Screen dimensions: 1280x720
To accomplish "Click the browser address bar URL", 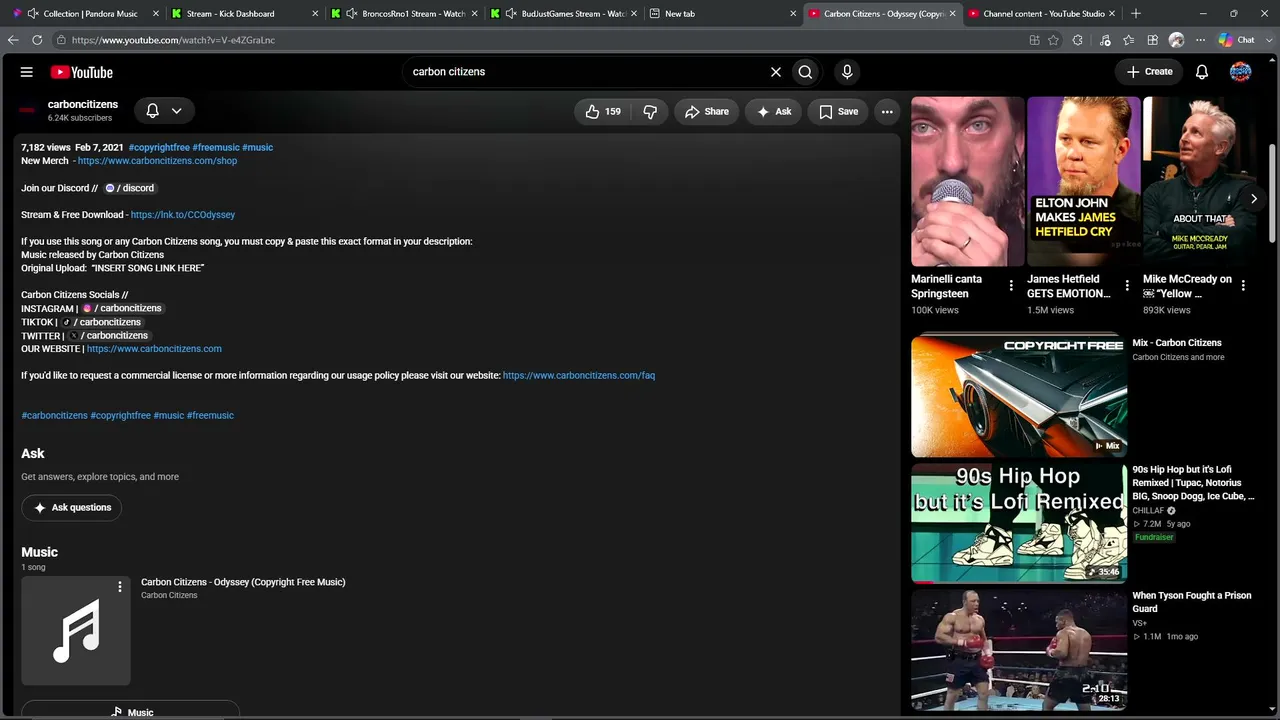I will click(x=173, y=40).
